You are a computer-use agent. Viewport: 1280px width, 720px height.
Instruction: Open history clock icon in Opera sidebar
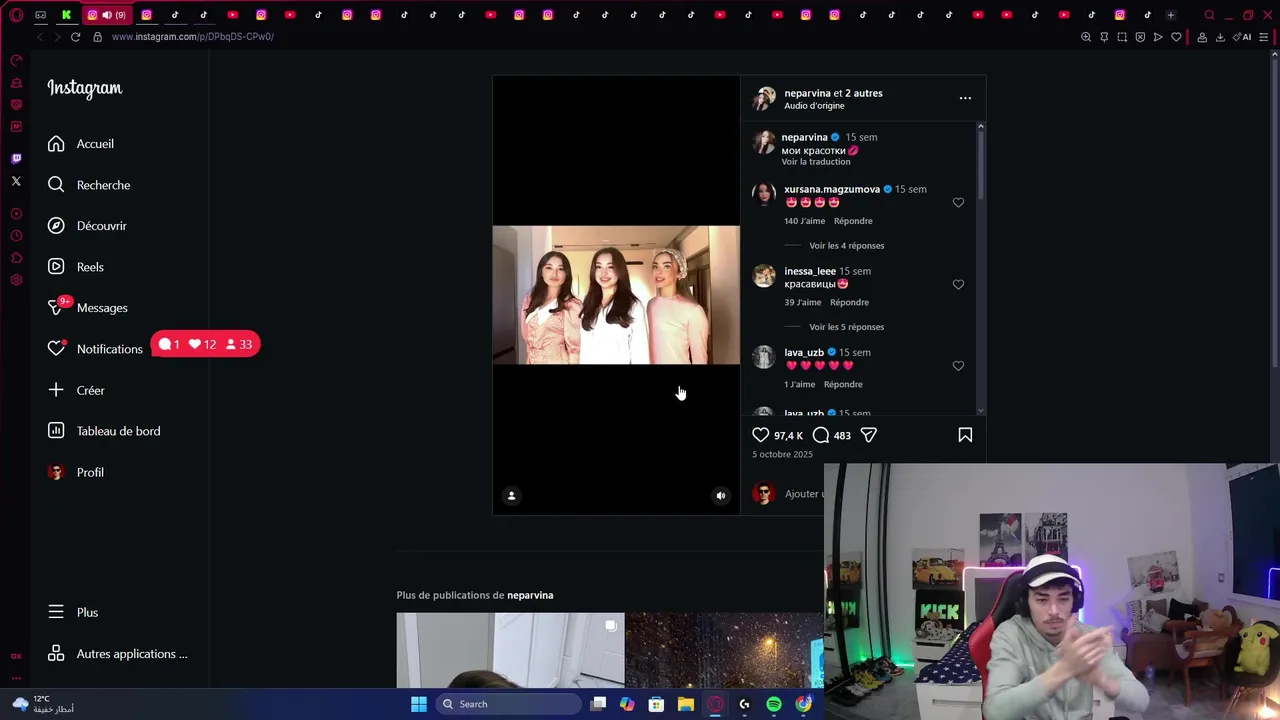coord(16,236)
